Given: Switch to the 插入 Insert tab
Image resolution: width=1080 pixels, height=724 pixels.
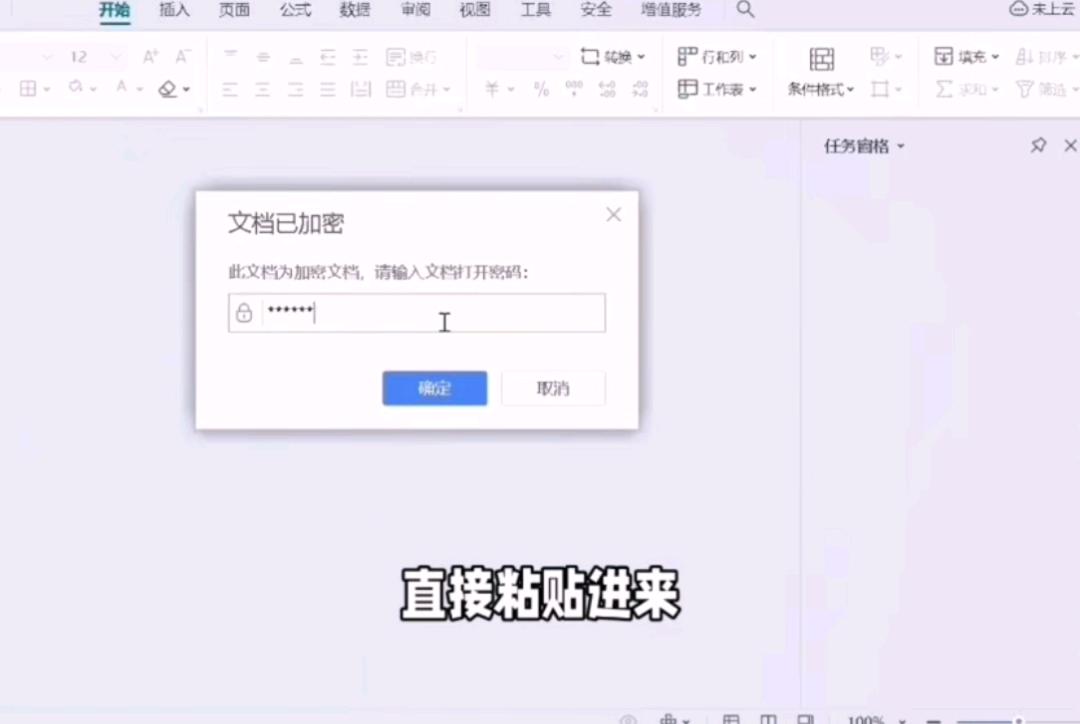Looking at the screenshot, I should tap(174, 10).
